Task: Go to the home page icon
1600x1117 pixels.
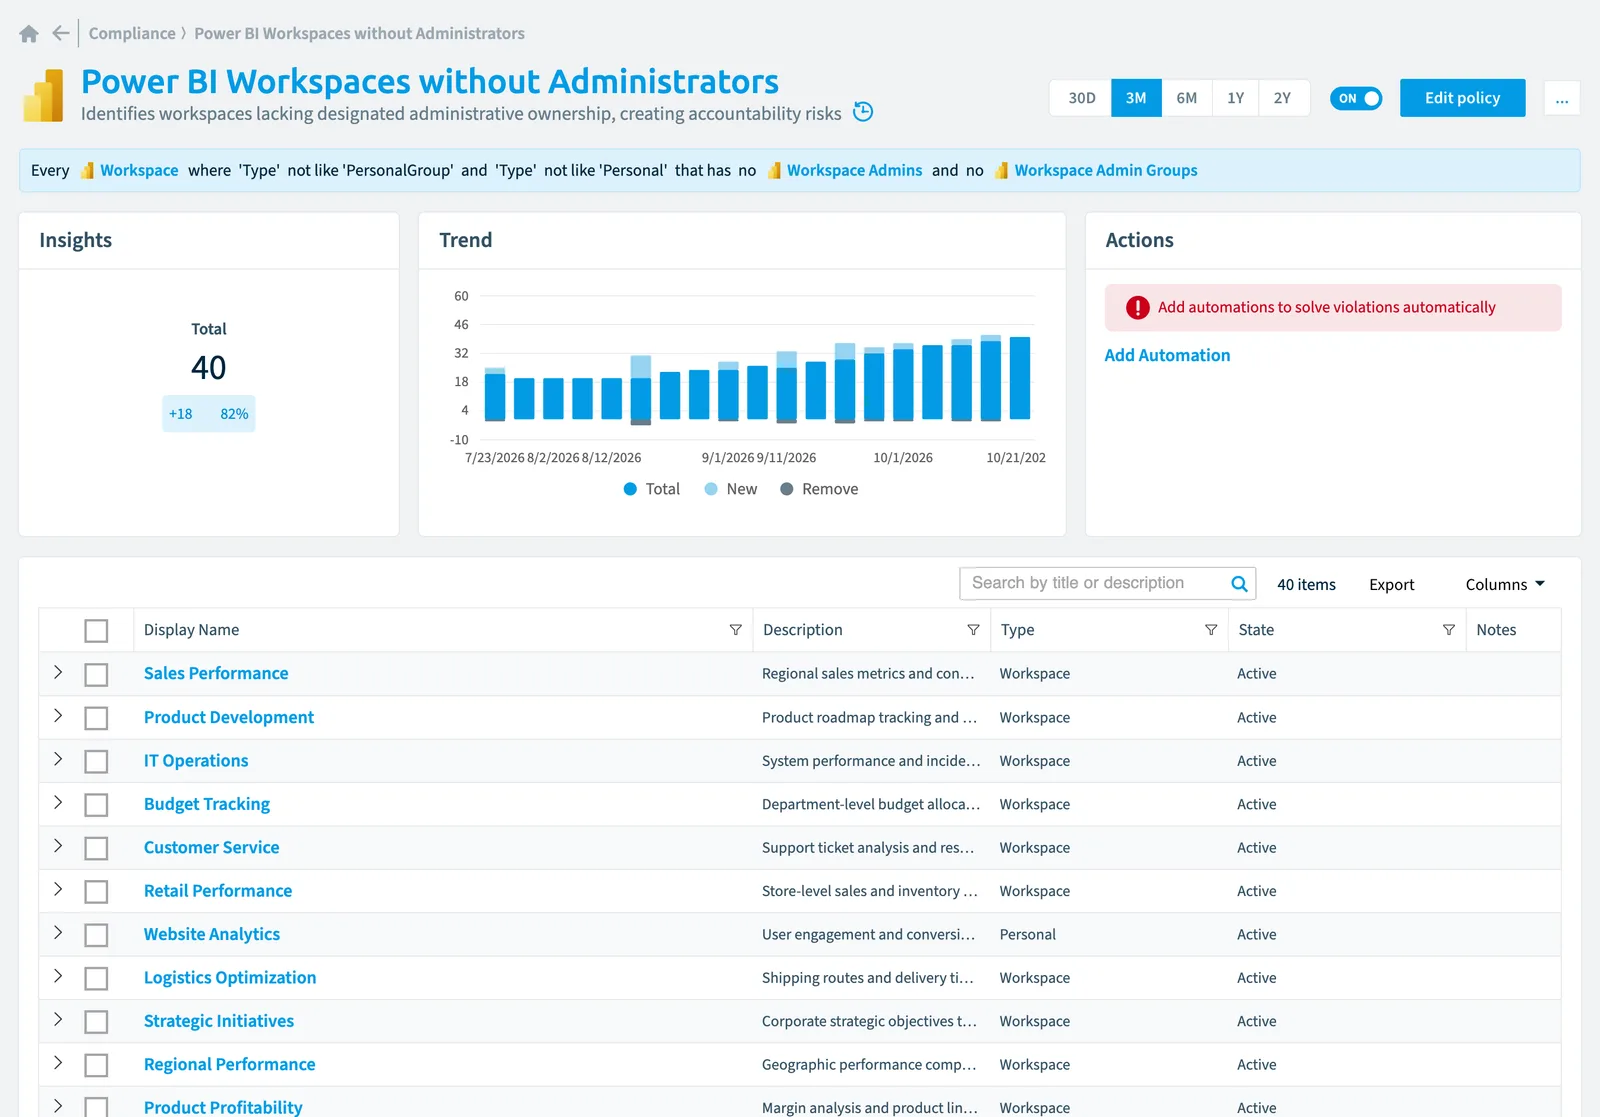Action: (29, 33)
